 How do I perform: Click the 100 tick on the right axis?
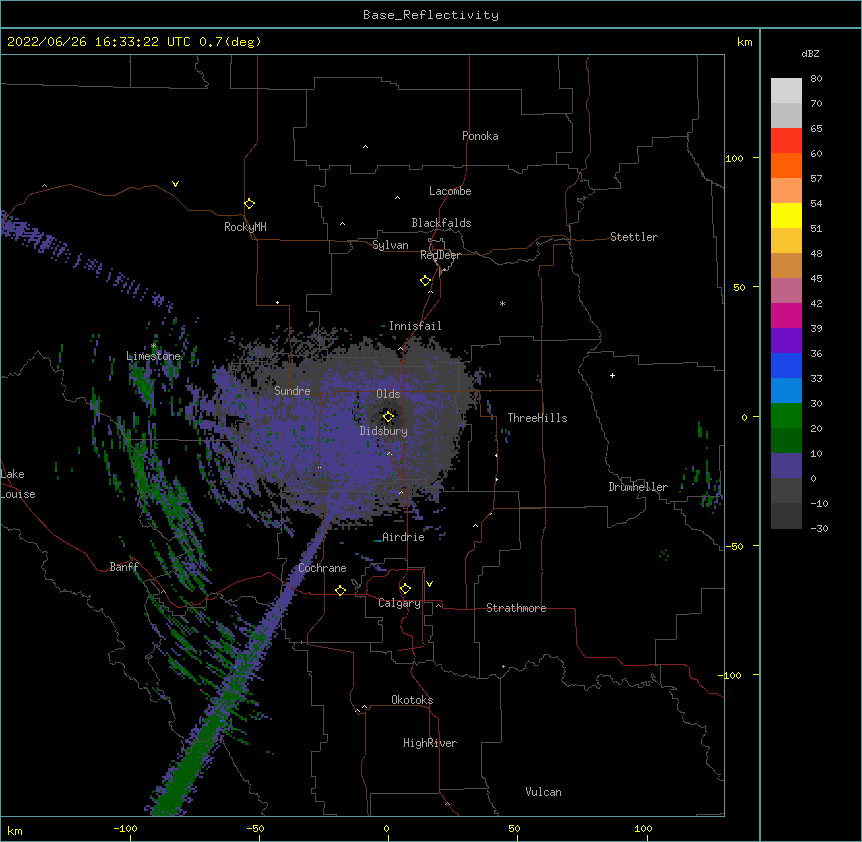point(734,158)
